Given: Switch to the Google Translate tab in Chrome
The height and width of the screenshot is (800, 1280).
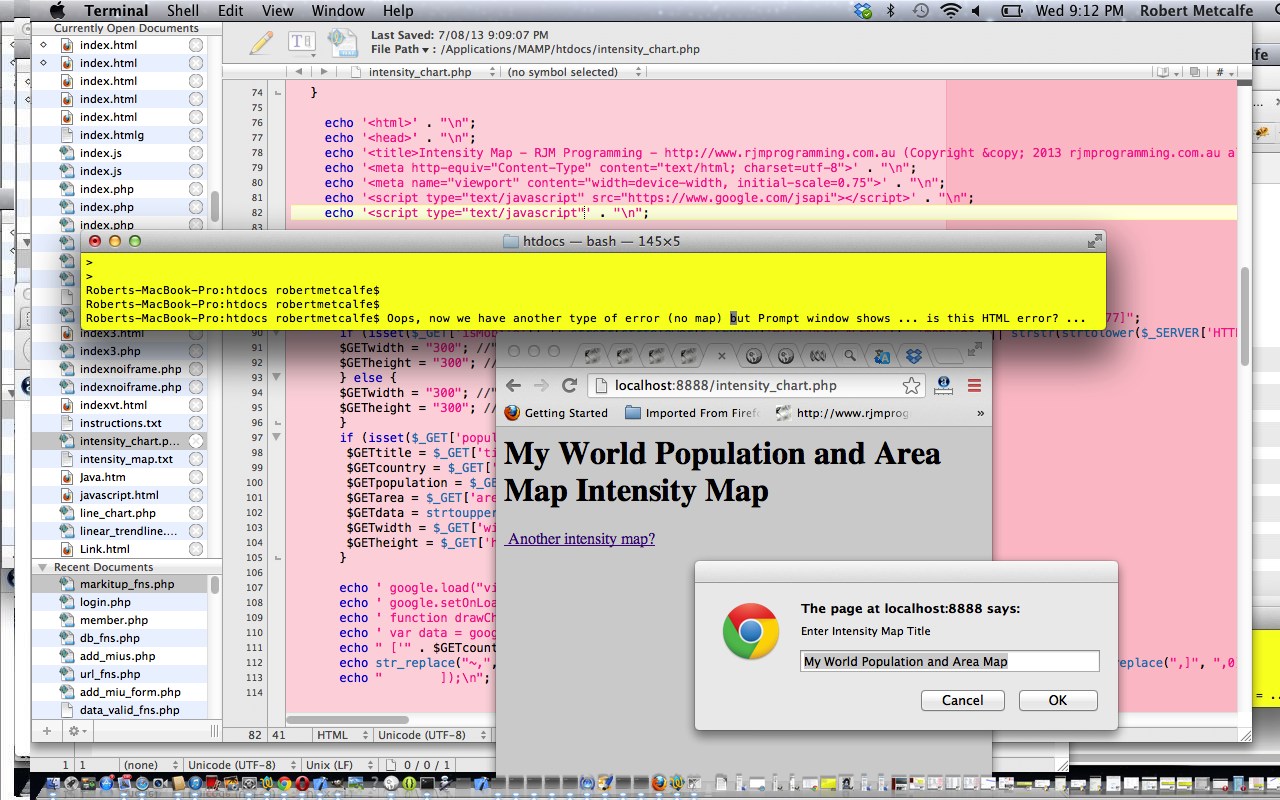Looking at the screenshot, I should (x=882, y=355).
